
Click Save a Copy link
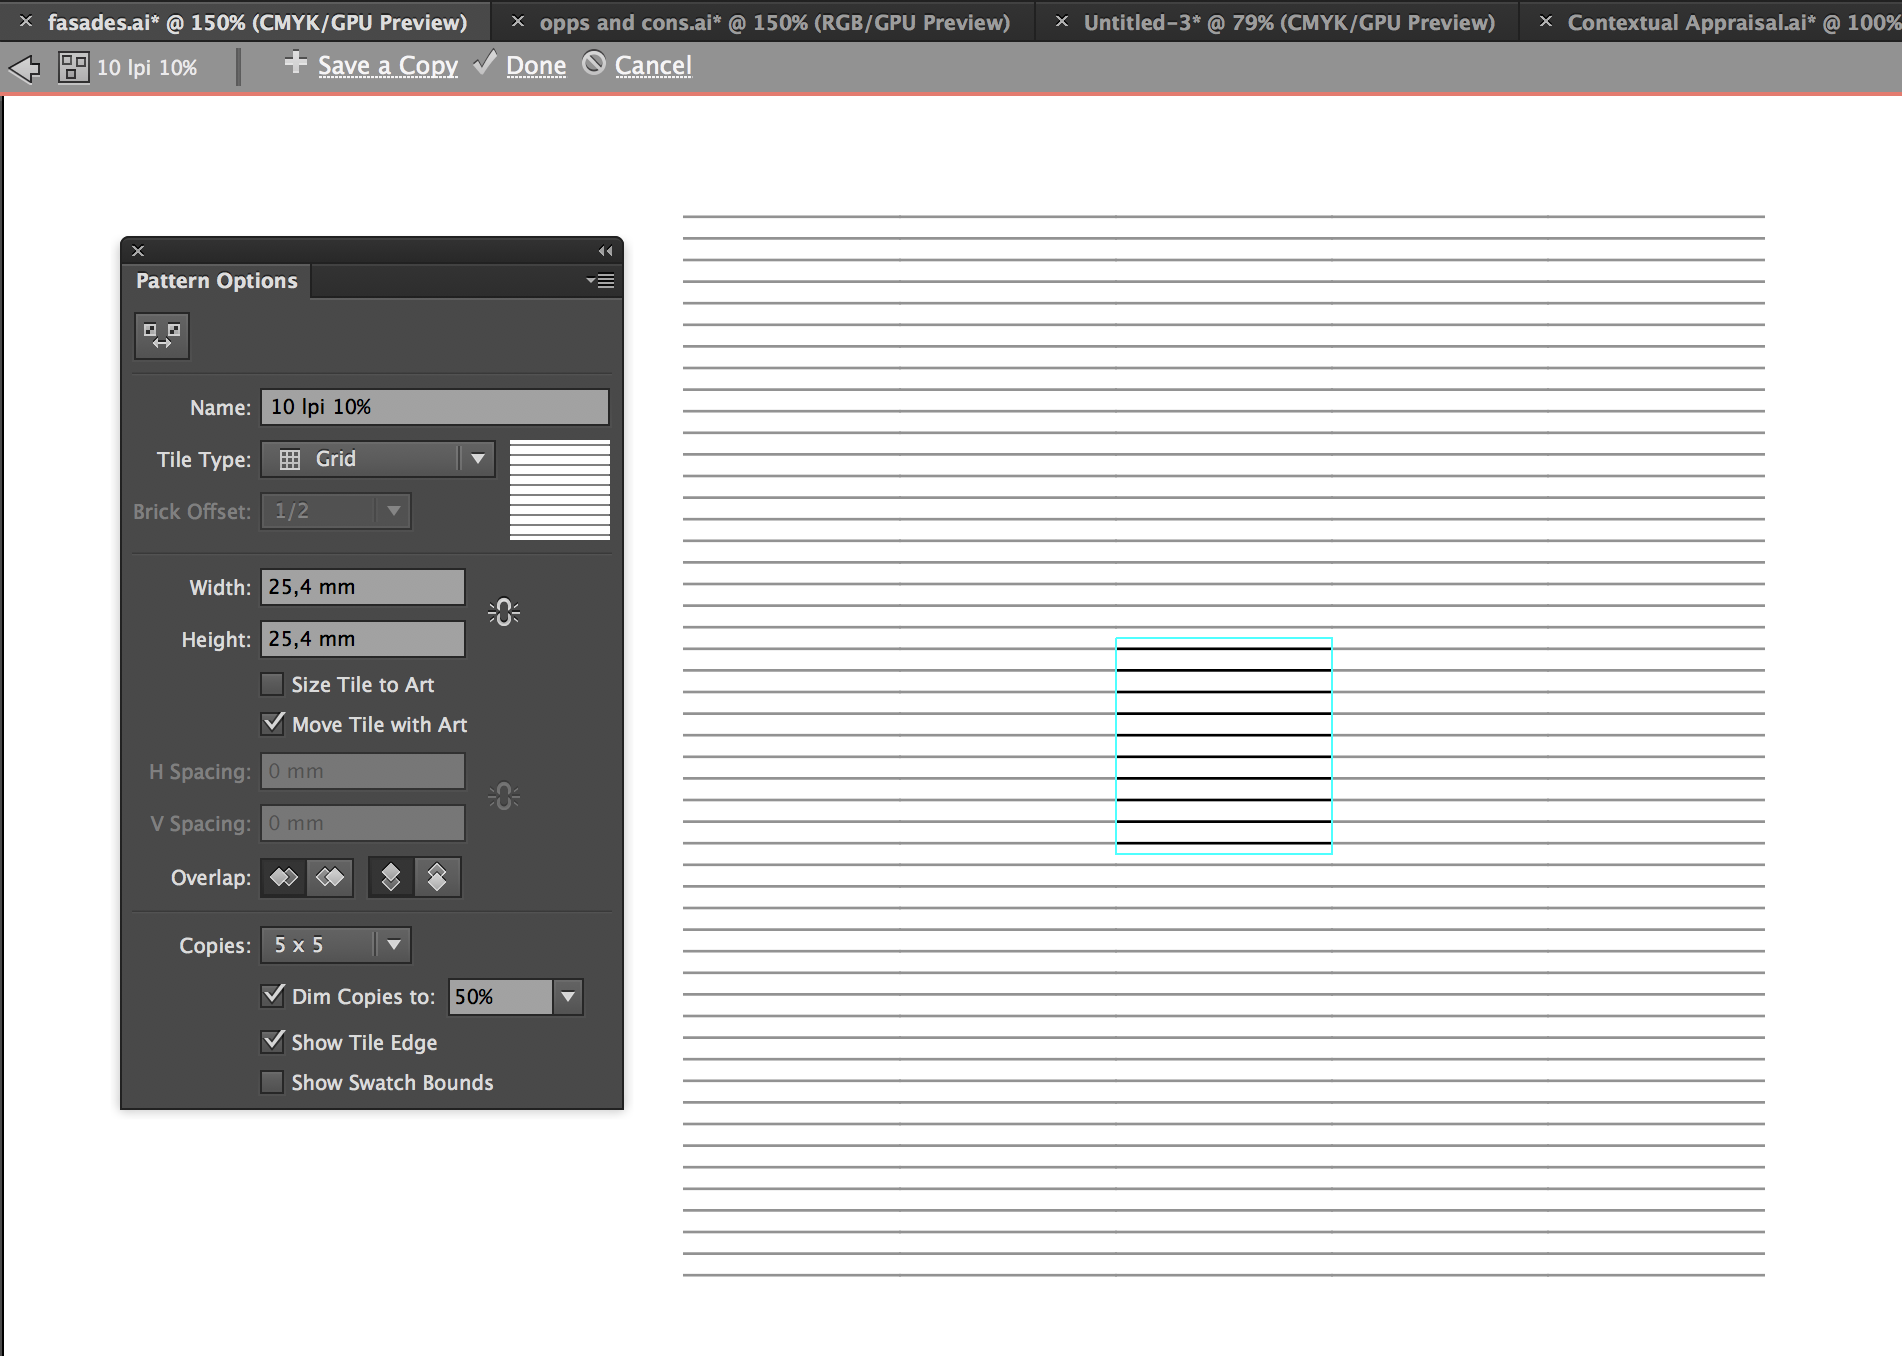[388, 66]
